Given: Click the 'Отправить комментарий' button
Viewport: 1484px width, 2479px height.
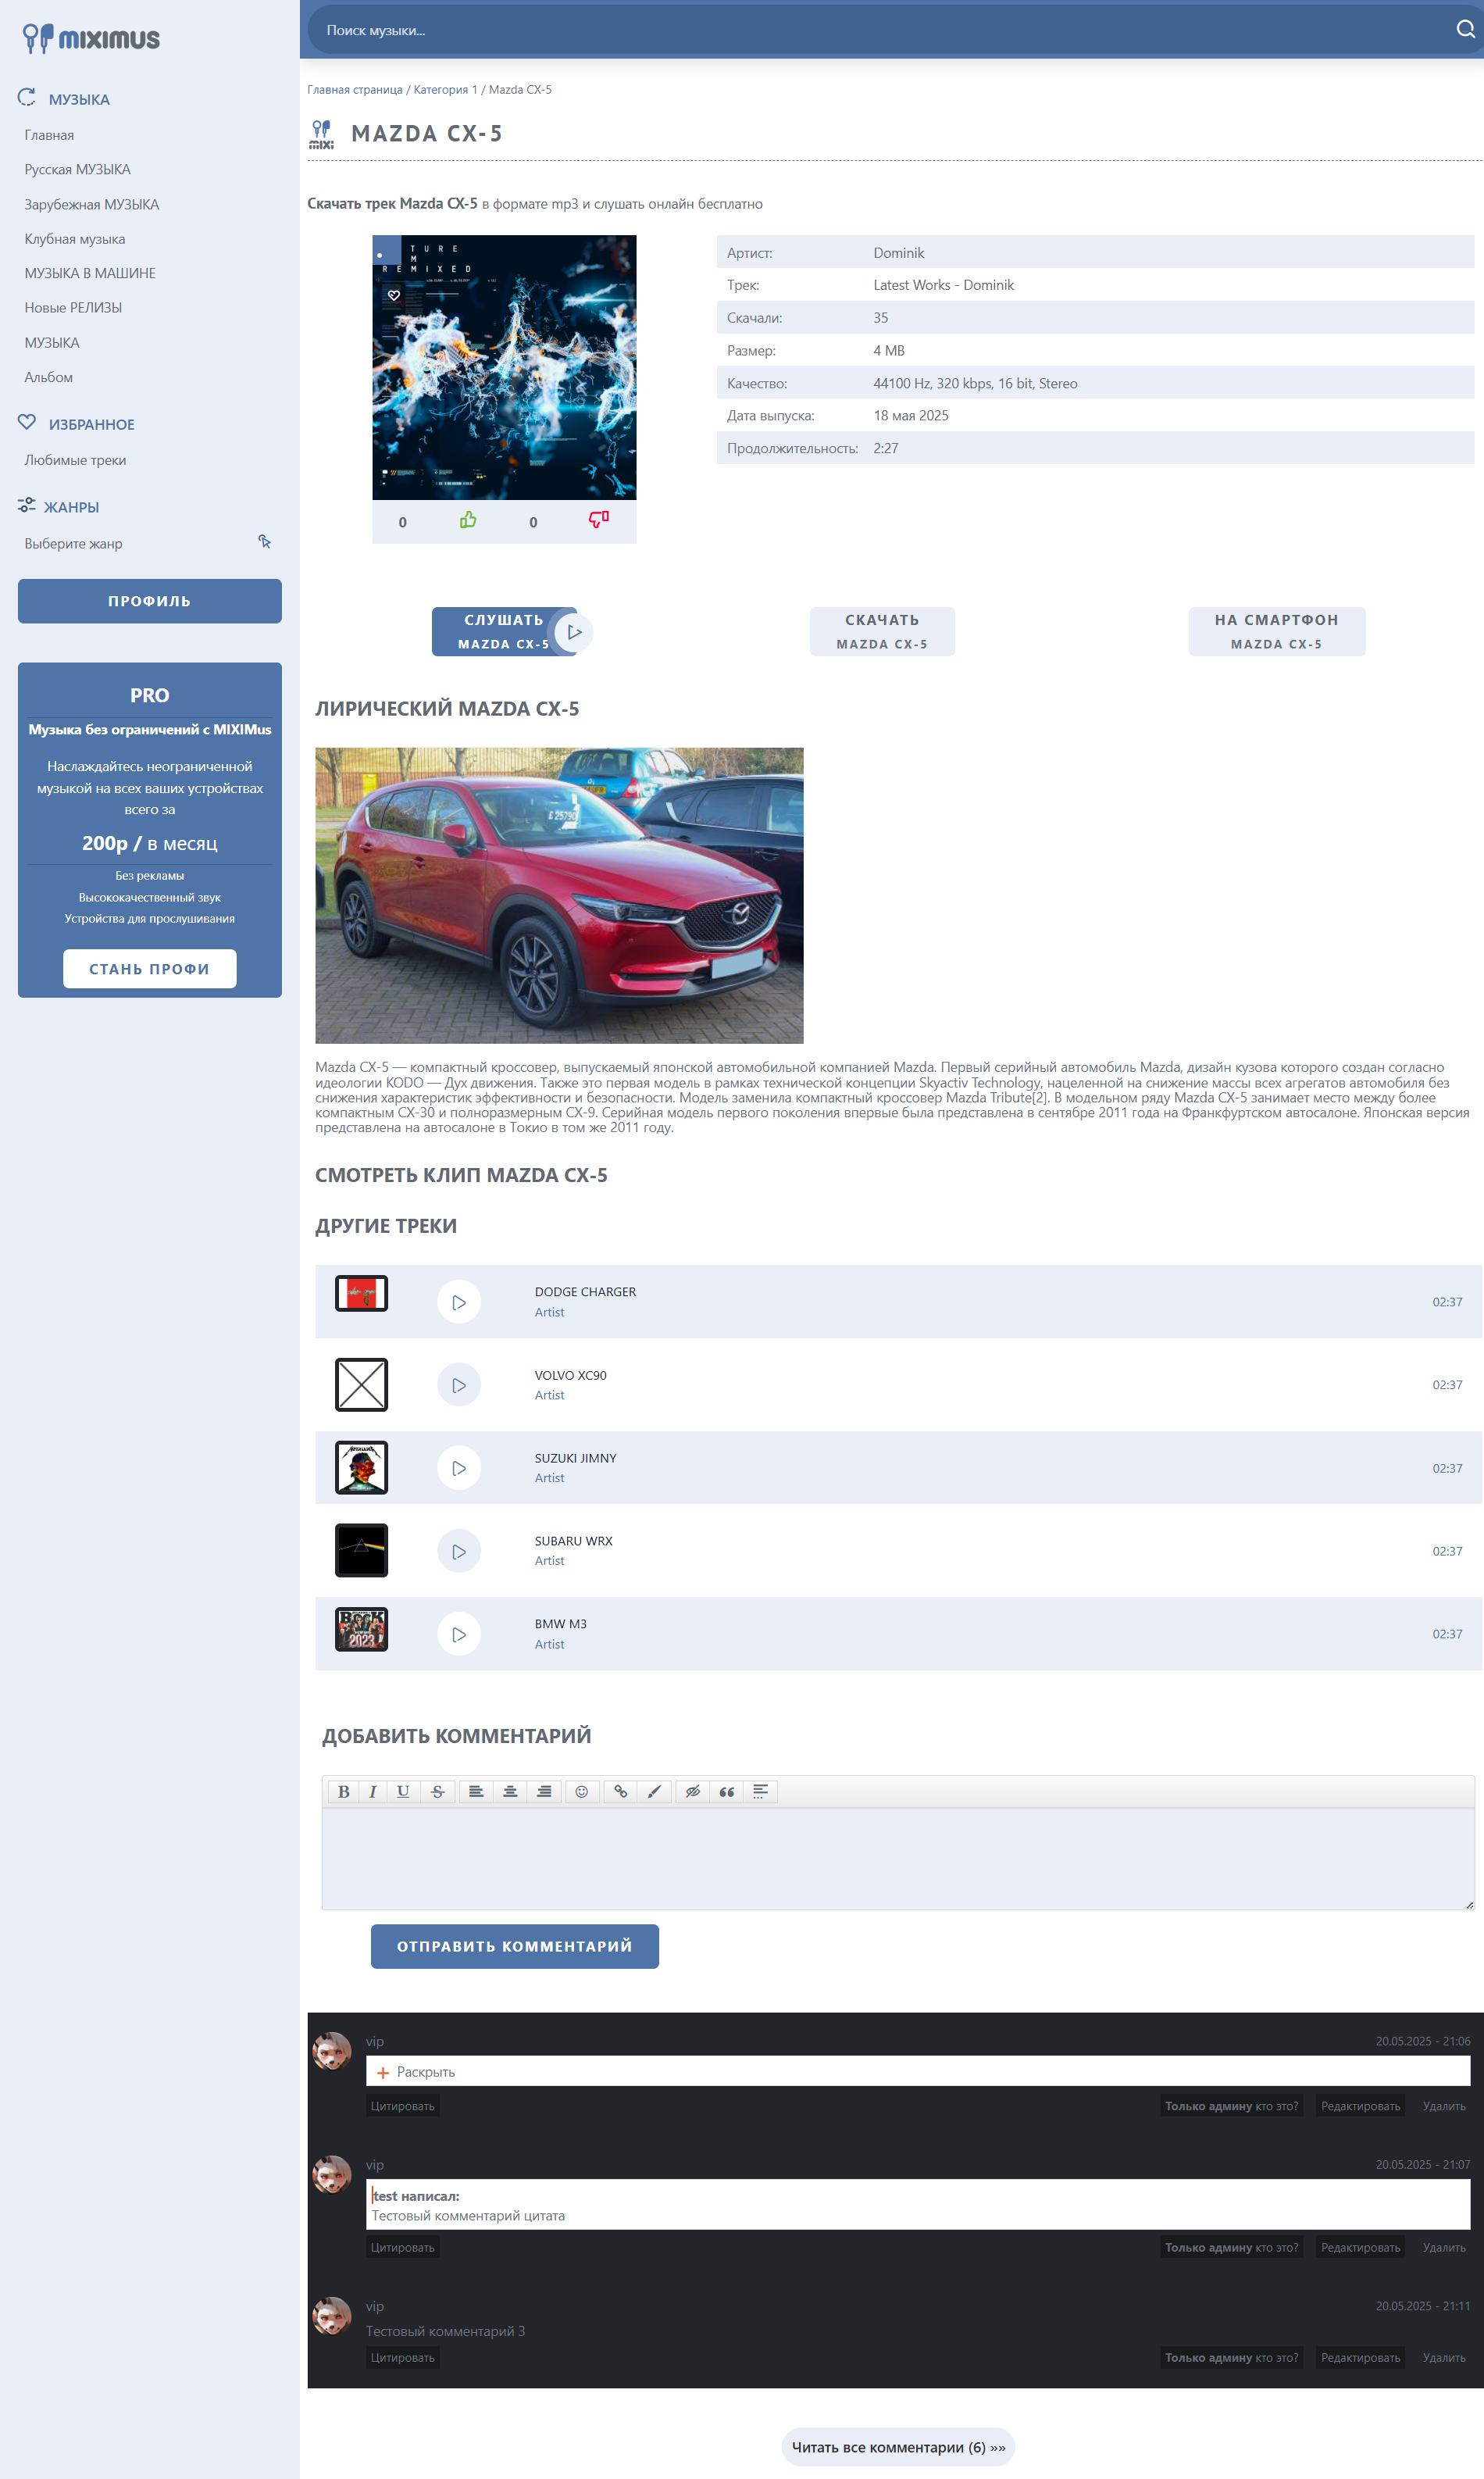Looking at the screenshot, I should point(514,1946).
